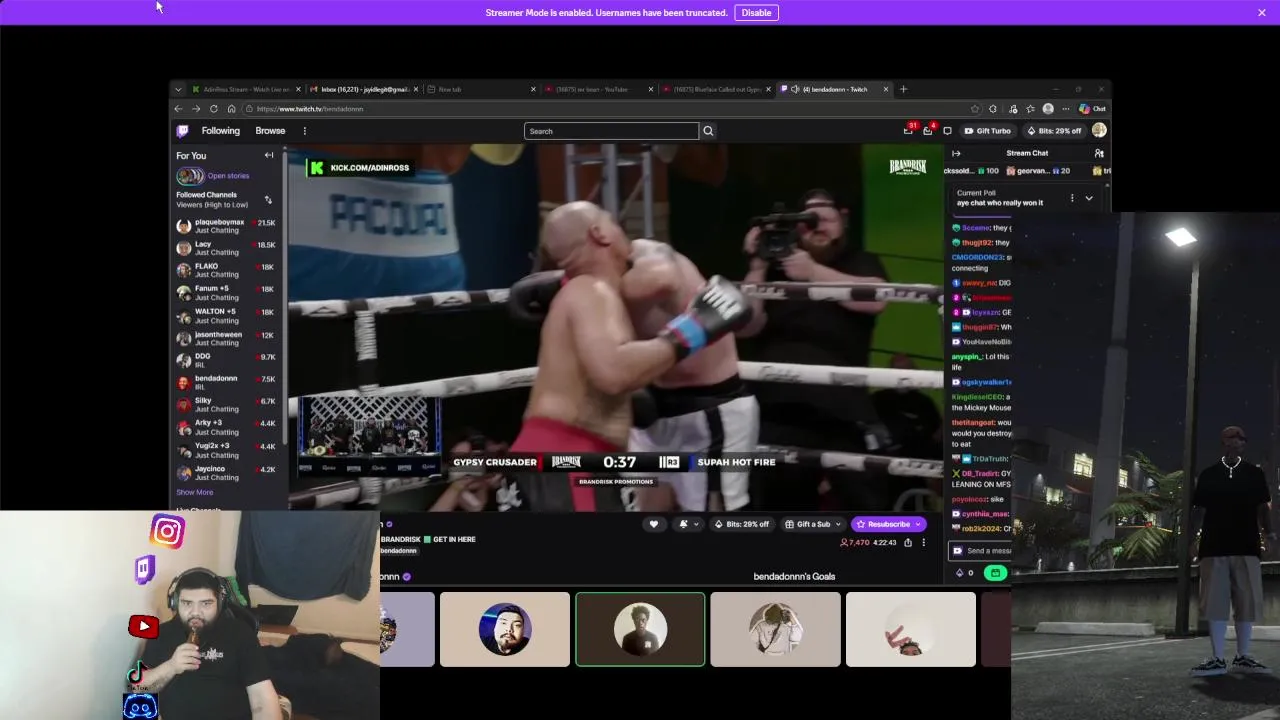Screen dimensions: 1280x720
Task: Open the browser tab list chevron
Action: (178, 89)
